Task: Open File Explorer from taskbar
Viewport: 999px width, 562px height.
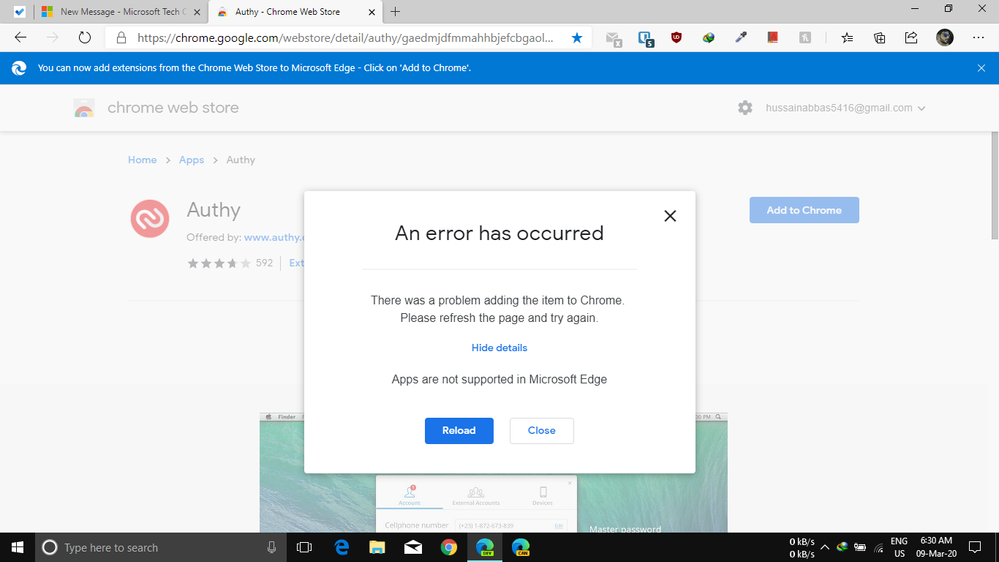Action: (377, 547)
